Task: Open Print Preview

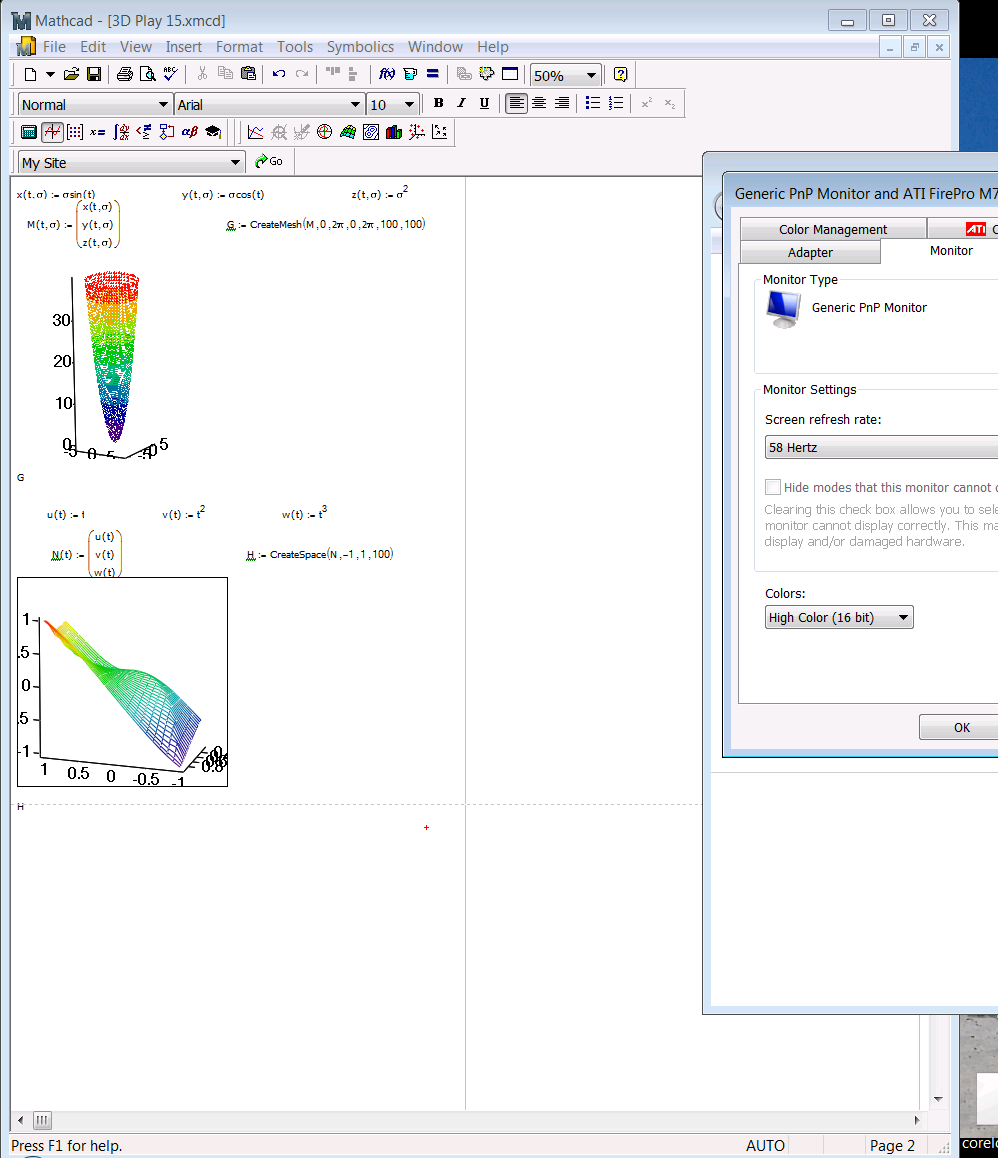Action: point(148,75)
